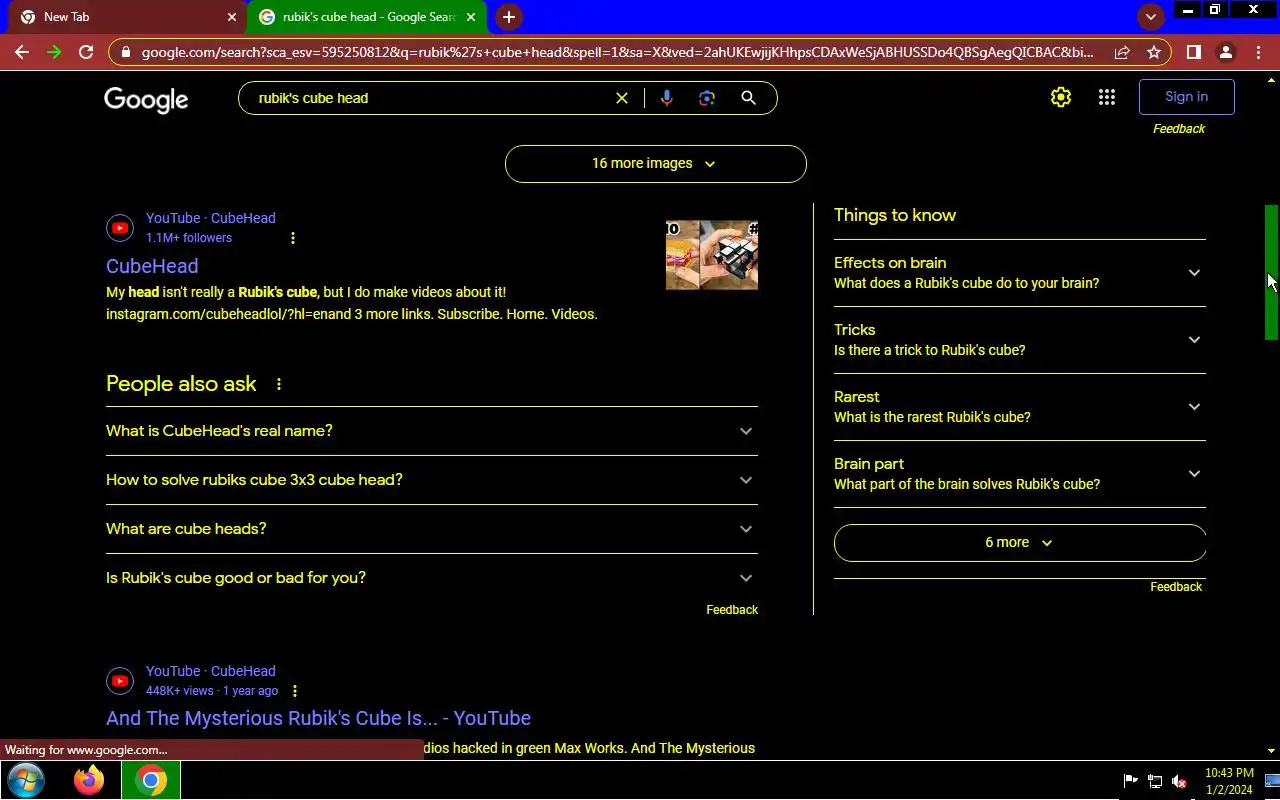Open People also ask options menu
This screenshot has width=1280, height=800.
tap(279, 384)
